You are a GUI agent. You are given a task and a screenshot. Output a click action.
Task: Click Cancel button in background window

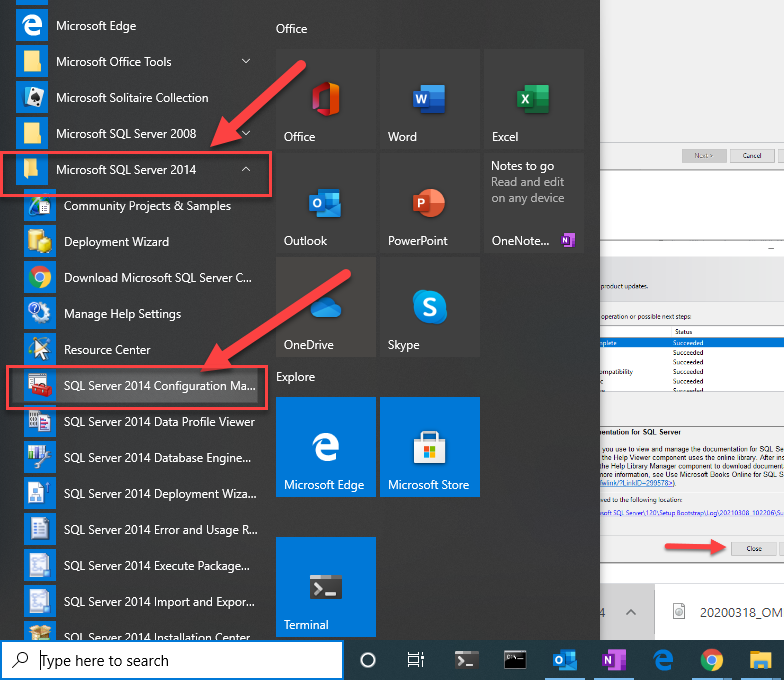(752, 156)
